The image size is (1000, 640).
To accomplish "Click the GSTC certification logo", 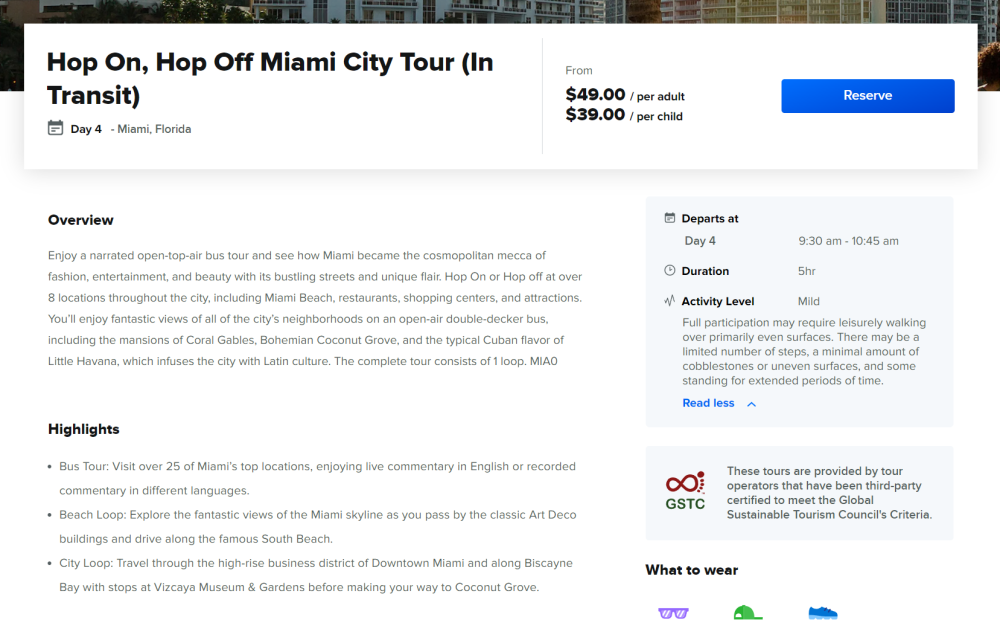I will tap(685, 491).
